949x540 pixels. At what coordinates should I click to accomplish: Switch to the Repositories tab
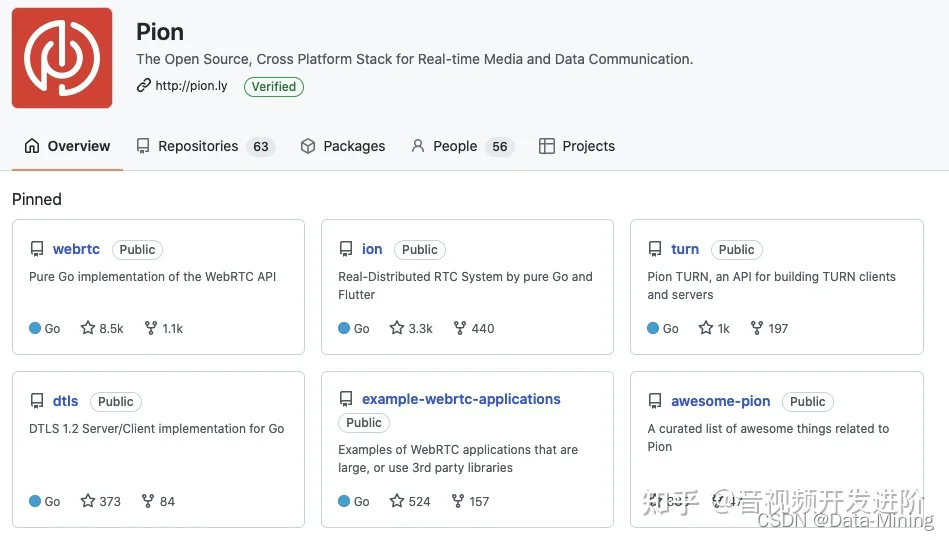[x=206, y=146]
